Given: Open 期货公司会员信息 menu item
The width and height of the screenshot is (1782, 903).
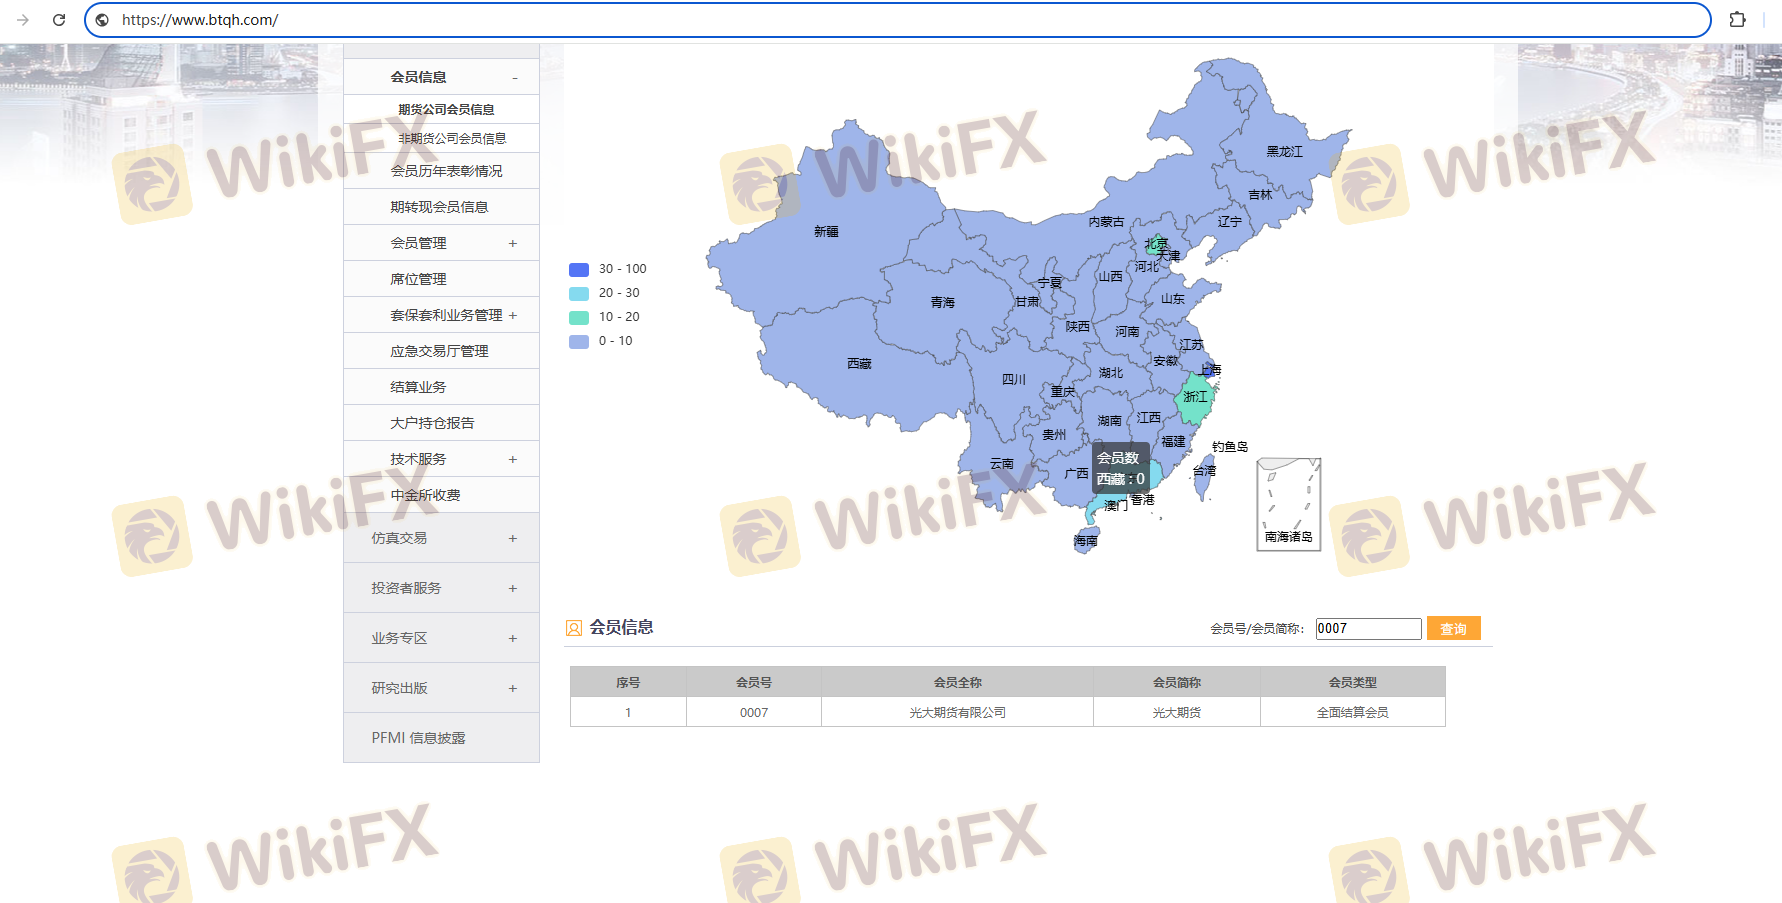Looking at the screenshot, I should point(446,110).
